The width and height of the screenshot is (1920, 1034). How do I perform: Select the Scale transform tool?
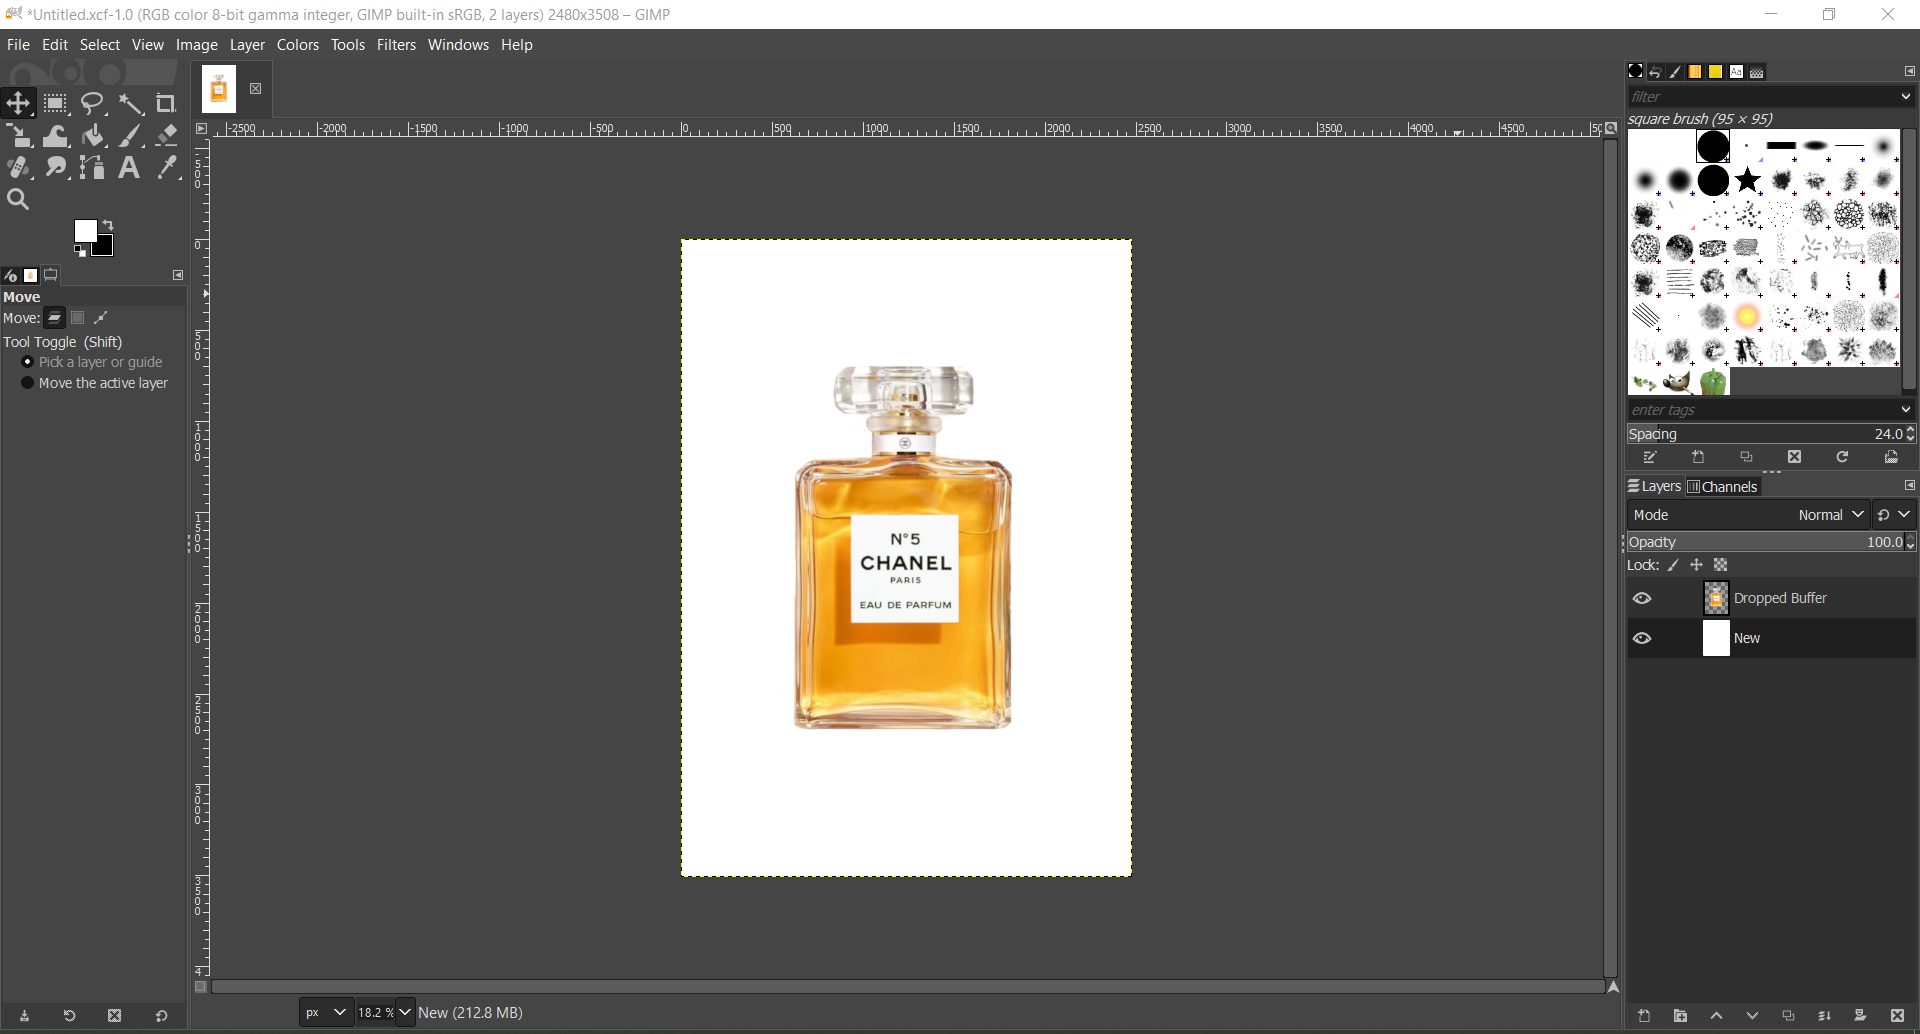point(19,136)
